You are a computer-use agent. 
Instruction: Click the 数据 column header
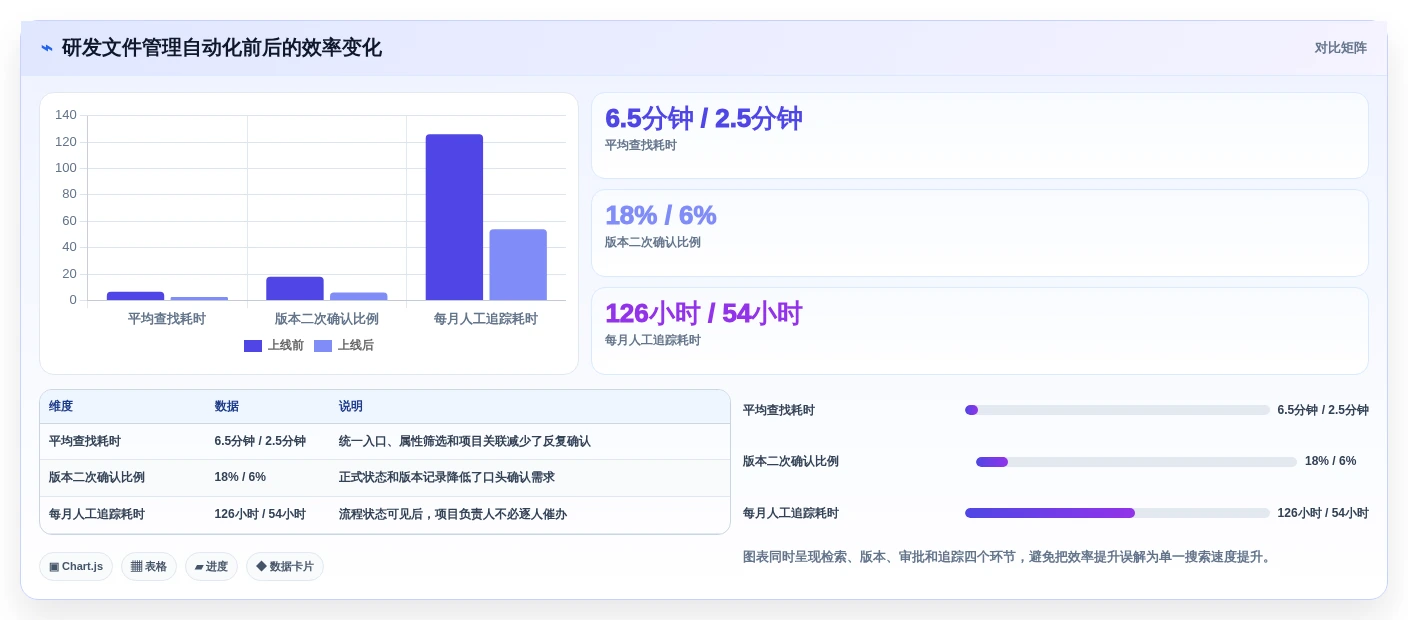click(x=226, y=407)
